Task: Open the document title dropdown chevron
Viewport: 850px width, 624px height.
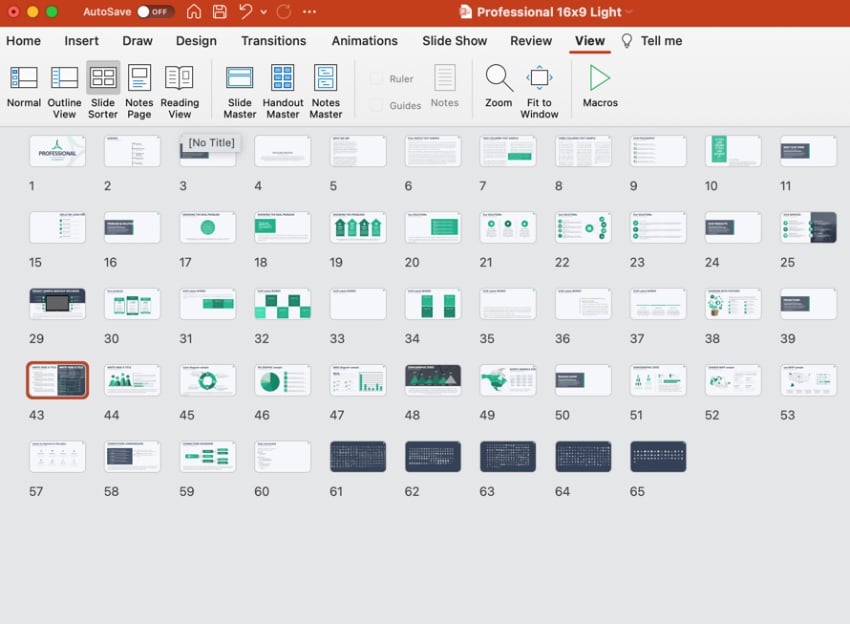Action: click(x=629, y=12)
